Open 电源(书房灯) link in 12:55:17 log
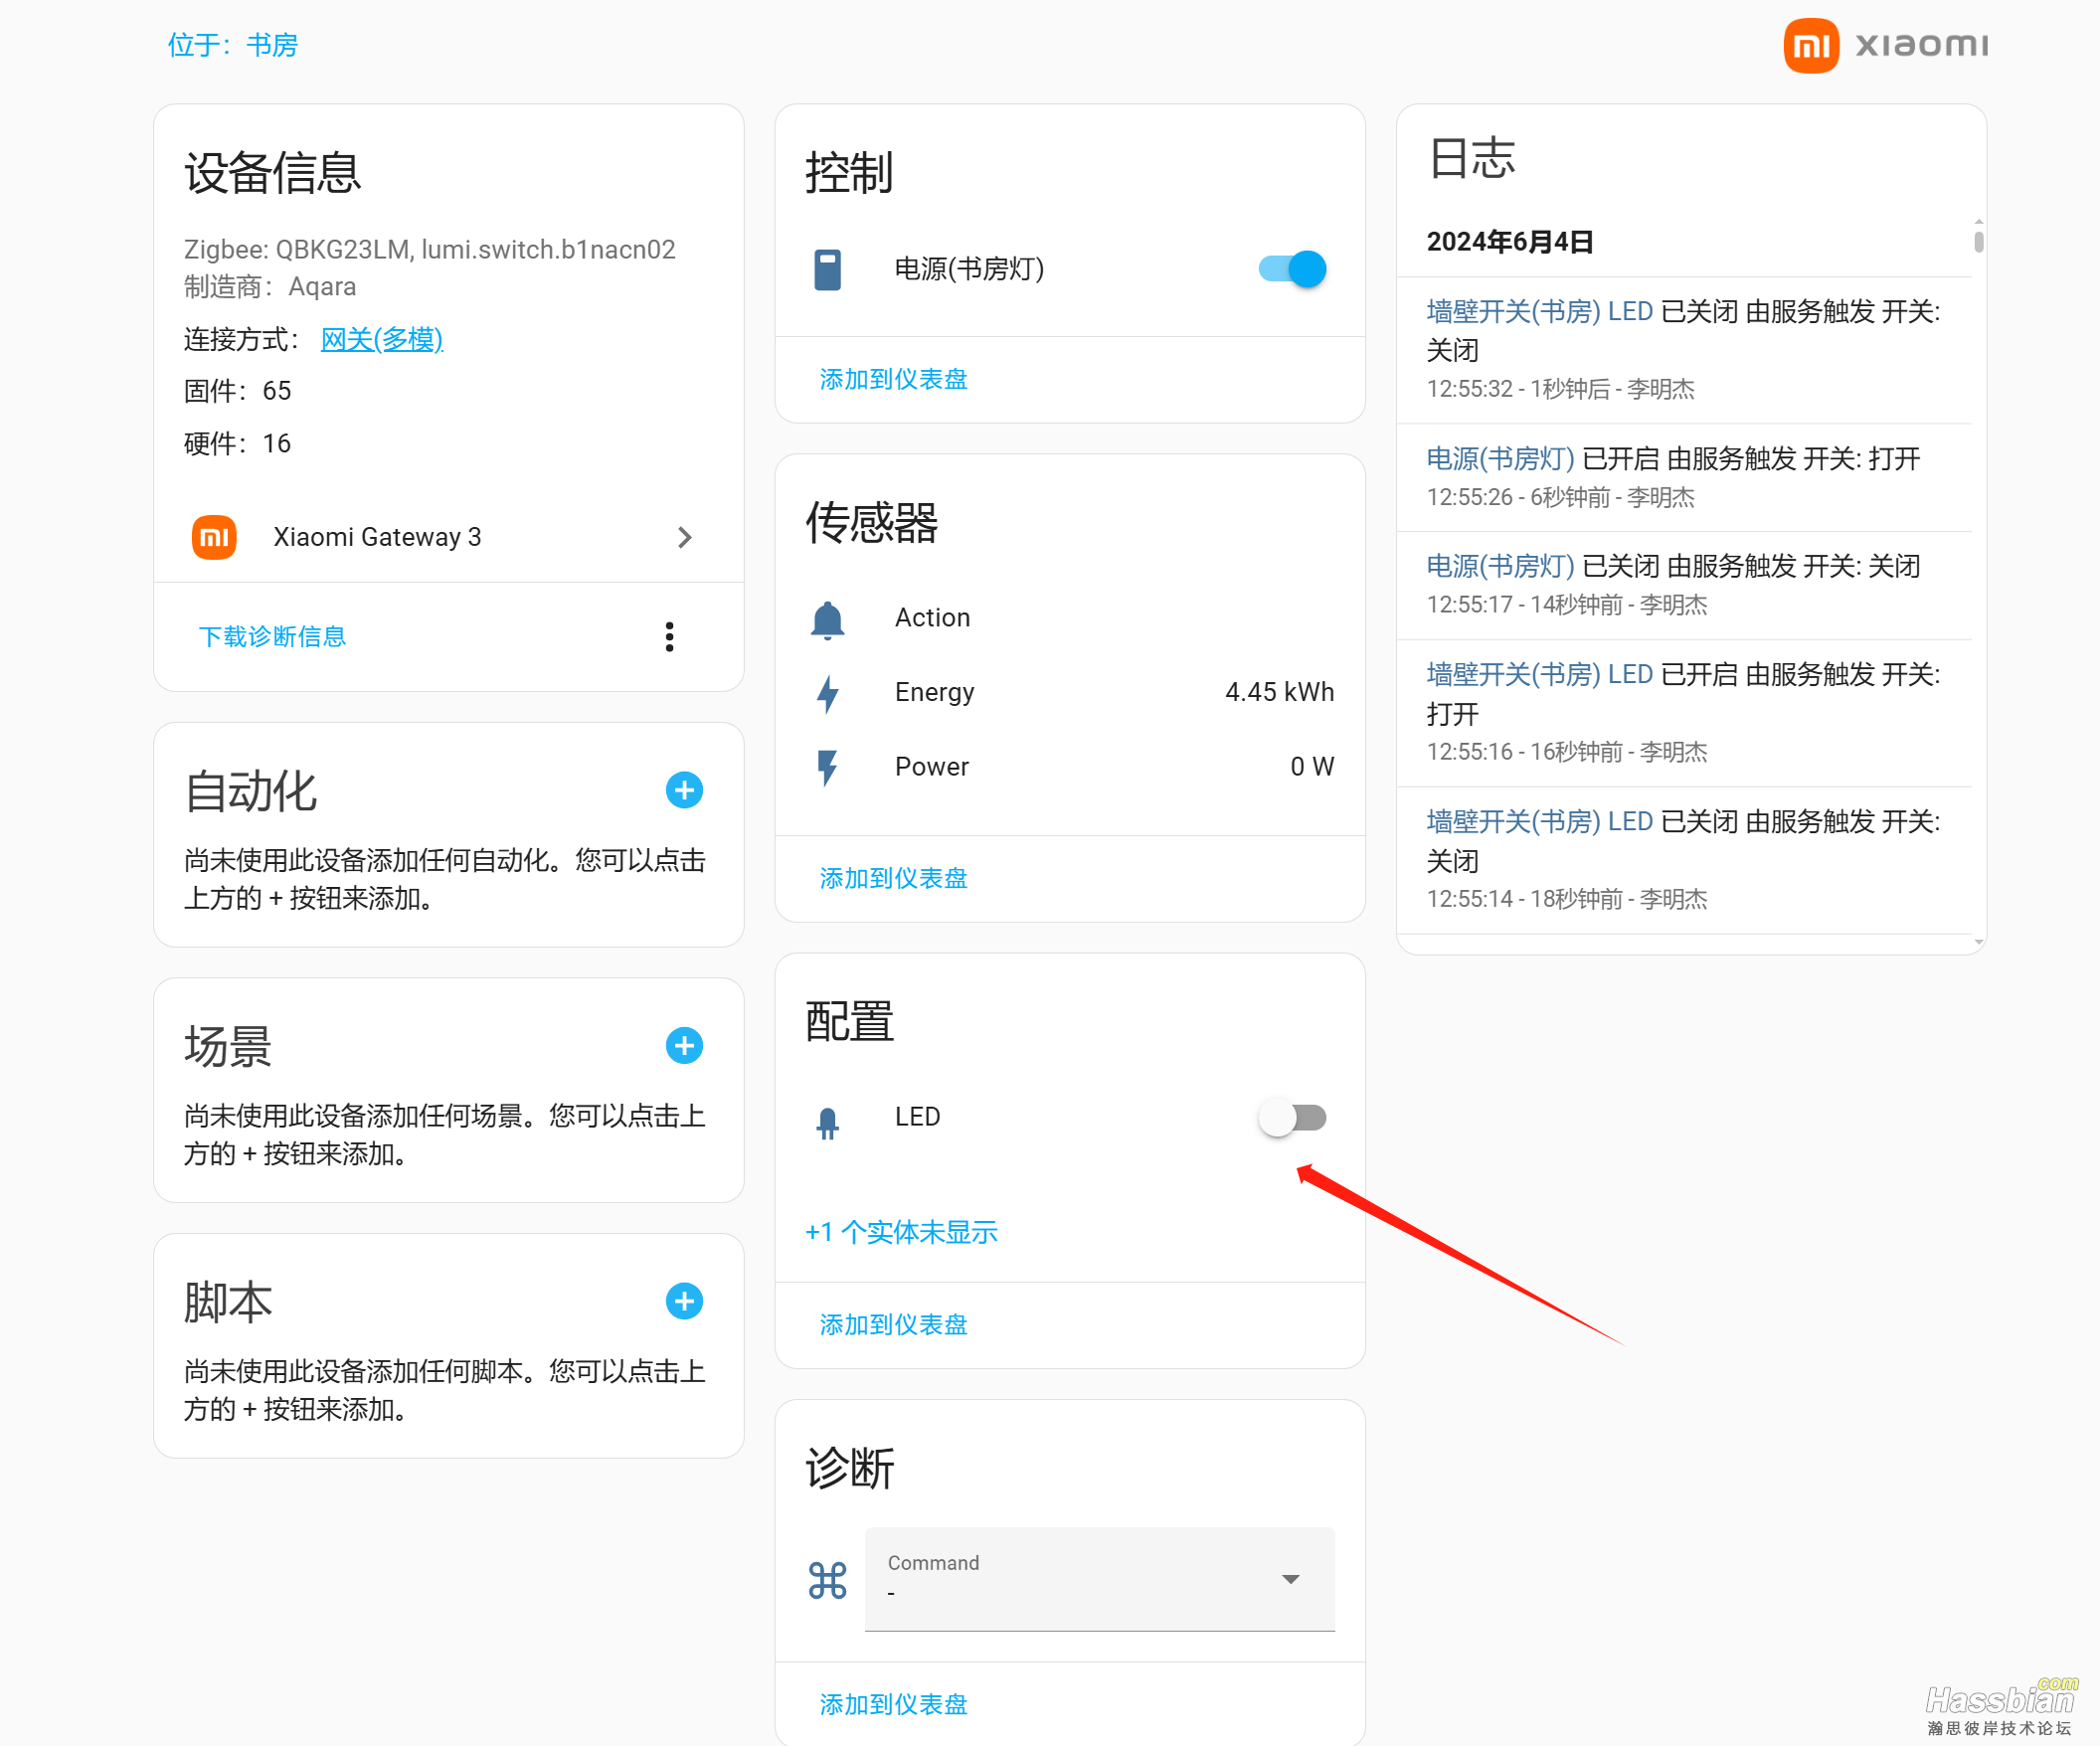2100x1746 pixels. click(x=1501, y=566)
